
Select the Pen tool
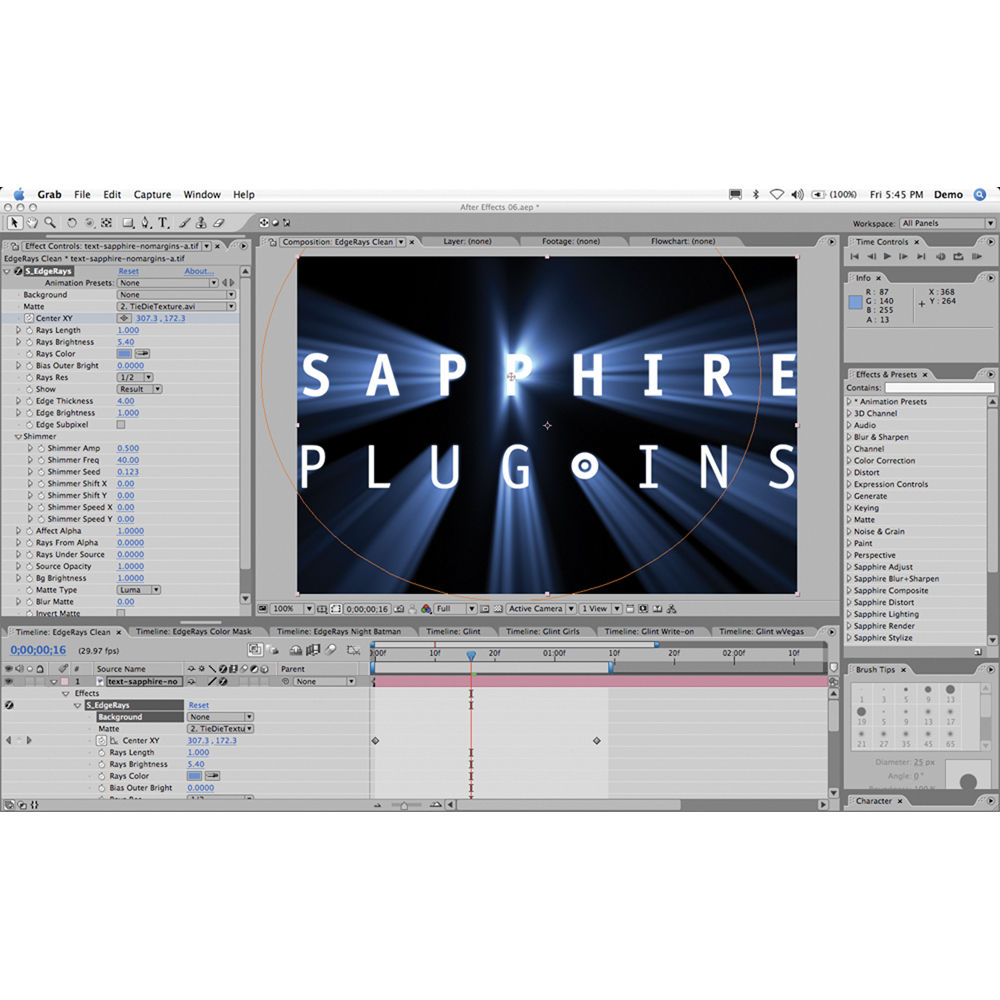[146, 223]
